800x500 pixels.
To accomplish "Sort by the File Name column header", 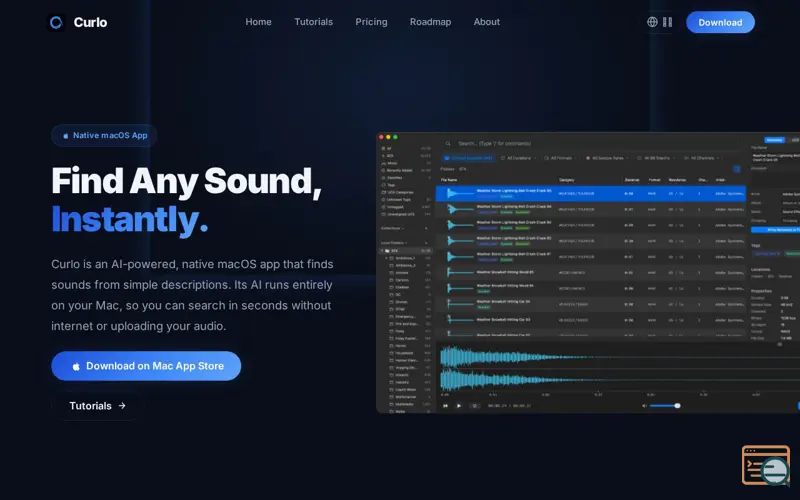I will pyautogui.click(x=449, y=180).
